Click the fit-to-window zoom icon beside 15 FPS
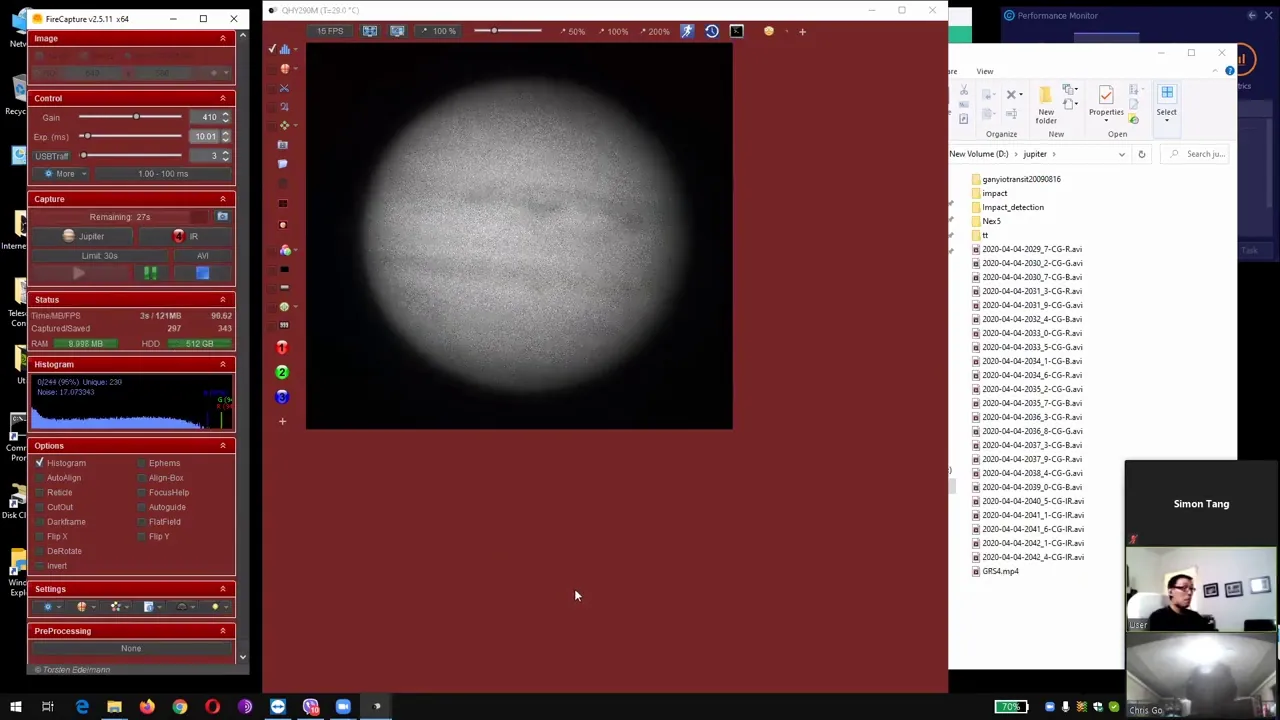Image resolution: width=1280 pixels, height=720 pixels. tap(370, 31)
